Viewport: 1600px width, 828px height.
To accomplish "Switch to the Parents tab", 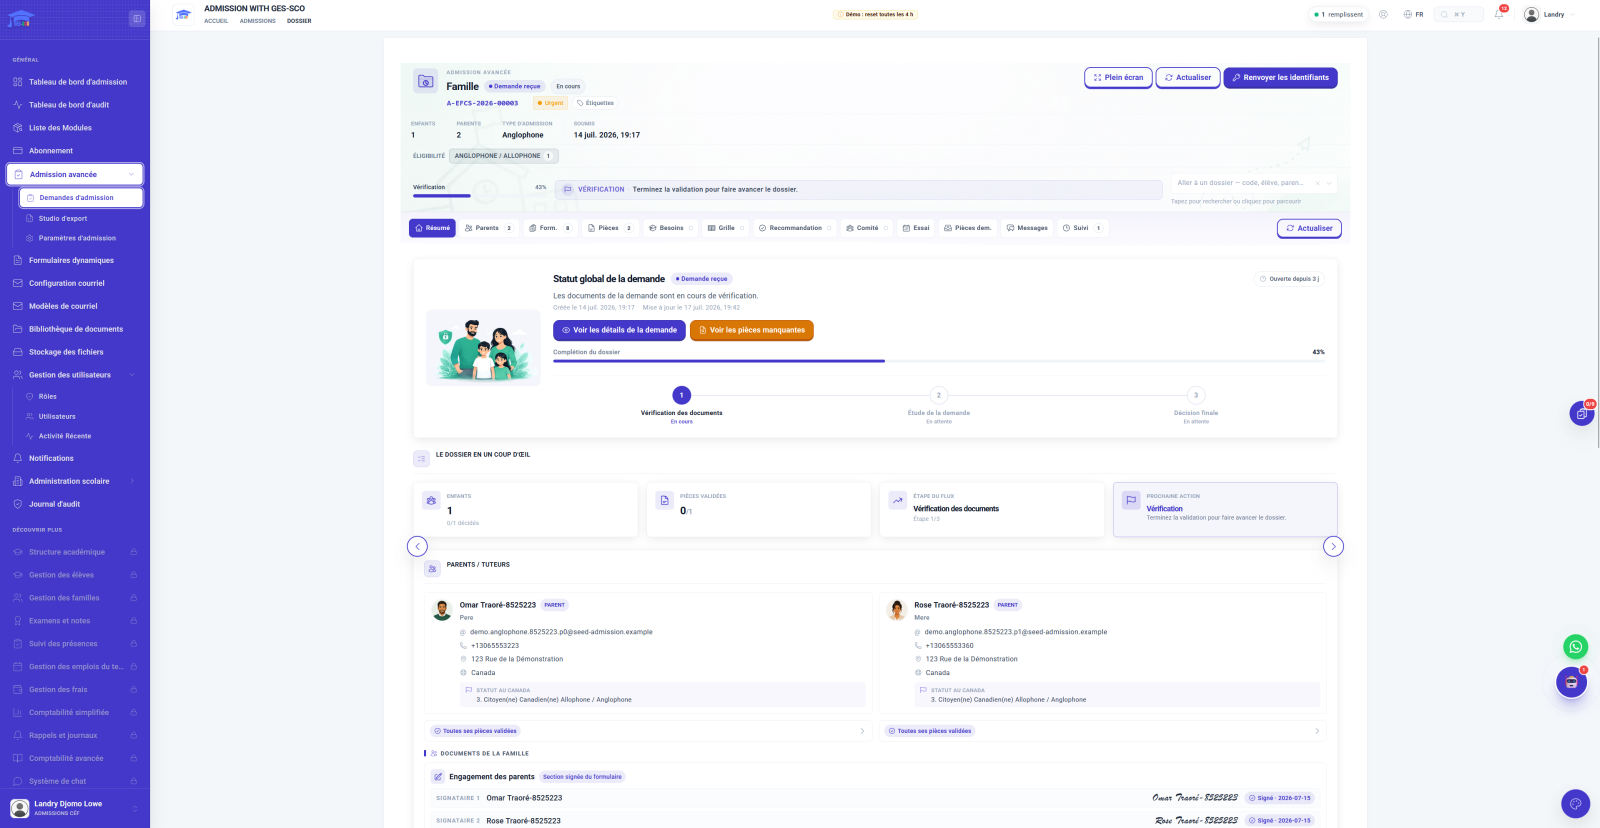I will (x=489, y=228).
